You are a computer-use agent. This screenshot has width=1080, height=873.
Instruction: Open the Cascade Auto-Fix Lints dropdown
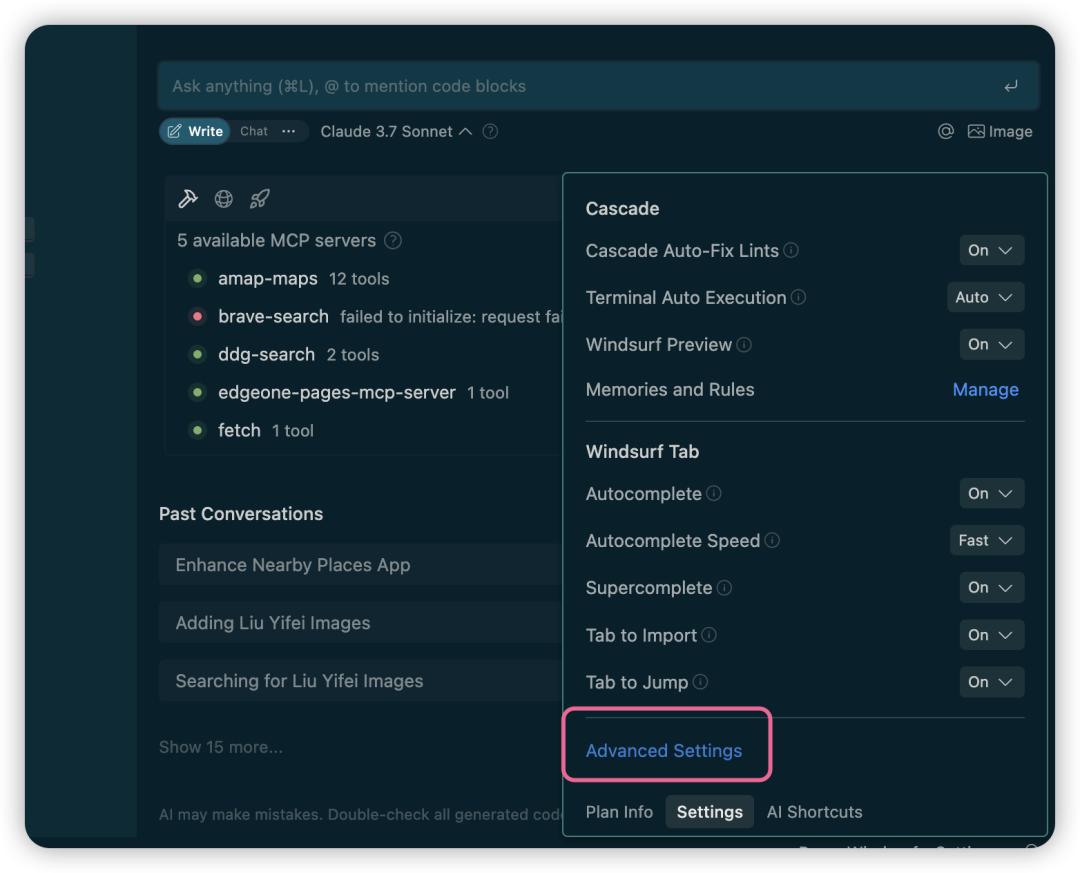point(991,250)
